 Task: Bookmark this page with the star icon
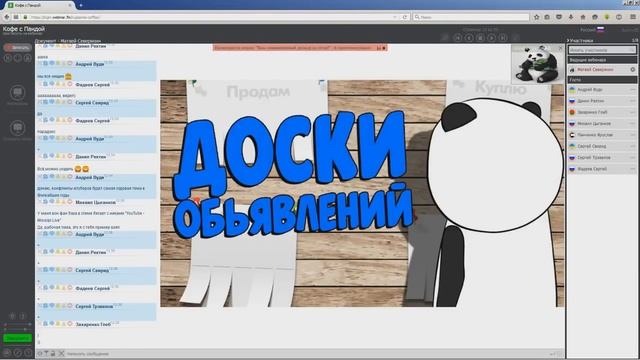point(536,17)
